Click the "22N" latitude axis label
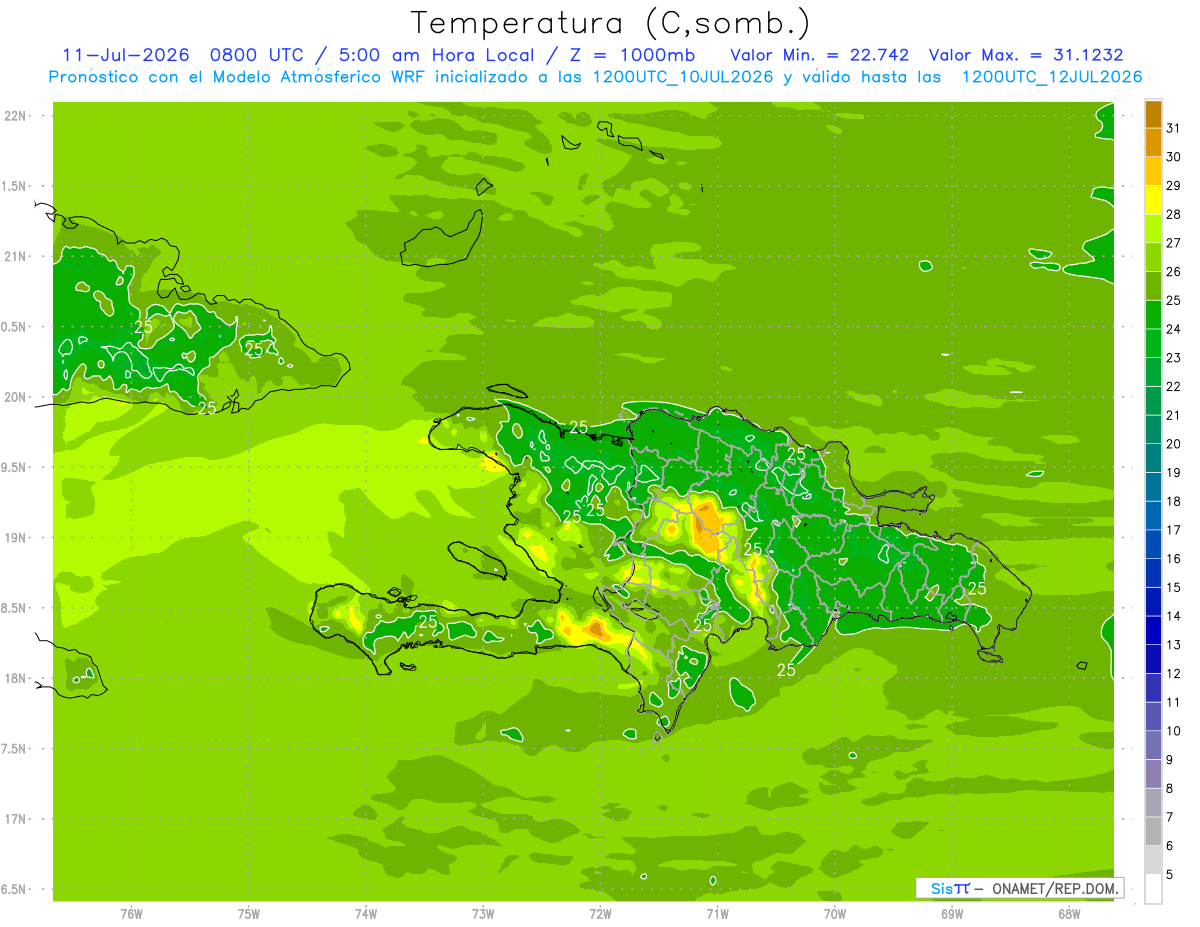Image resolution: width=1200 pixels, height=927 pixels. (16, 116)
